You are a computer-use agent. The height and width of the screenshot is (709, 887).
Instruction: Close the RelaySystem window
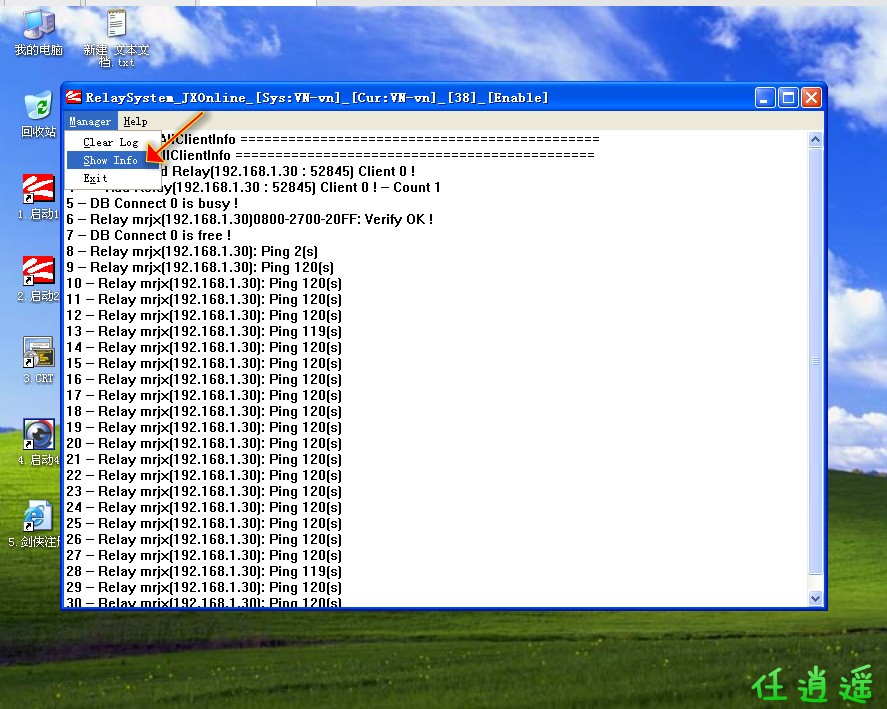click(x=811, y=98)
